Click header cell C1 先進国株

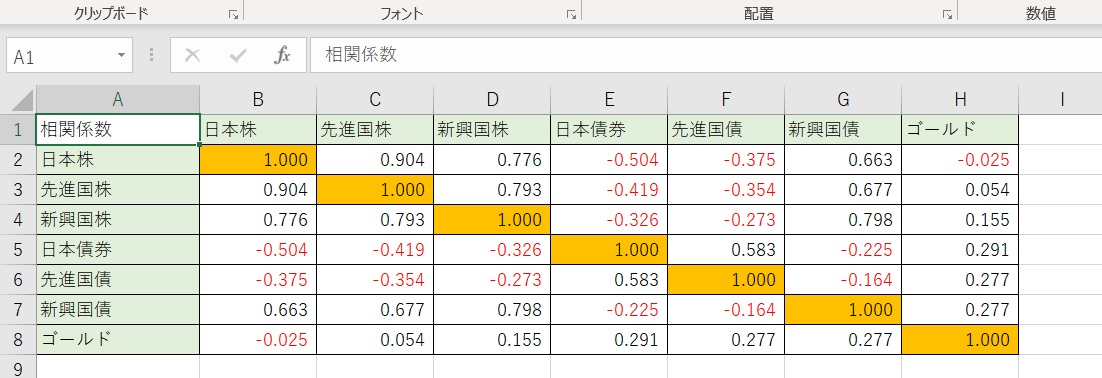click(375, 130)
